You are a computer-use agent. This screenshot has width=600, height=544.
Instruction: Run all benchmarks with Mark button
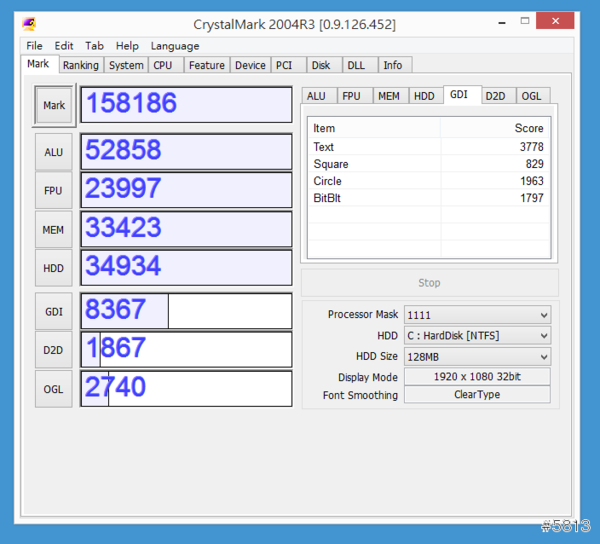tap(54, 105)
